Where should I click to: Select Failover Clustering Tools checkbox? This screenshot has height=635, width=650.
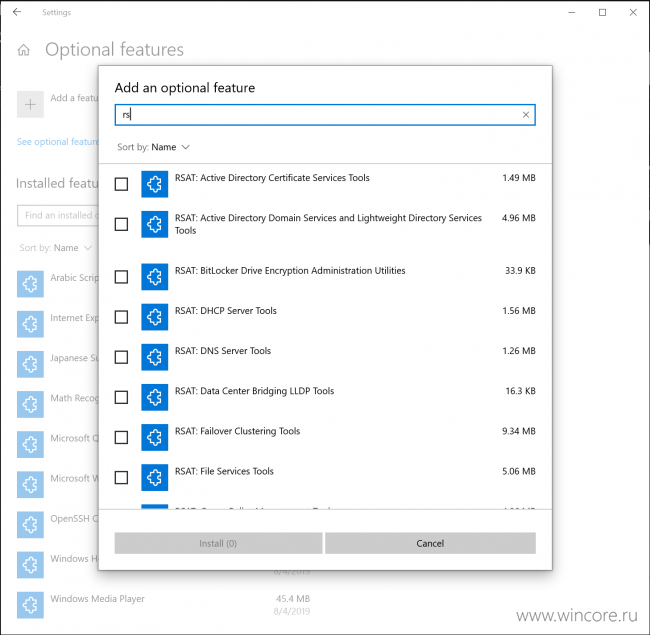[x=121, y=437]
